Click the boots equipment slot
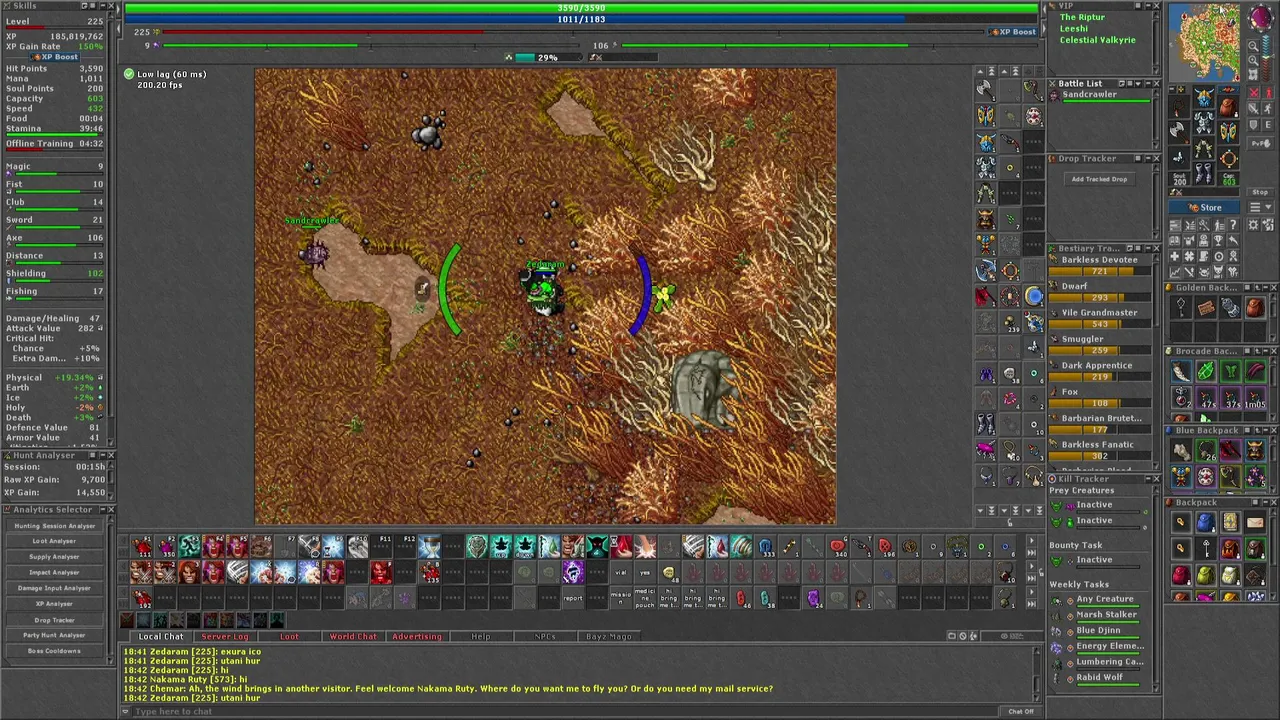The height and width of the screenshot is (720, 1280). 1203,173
